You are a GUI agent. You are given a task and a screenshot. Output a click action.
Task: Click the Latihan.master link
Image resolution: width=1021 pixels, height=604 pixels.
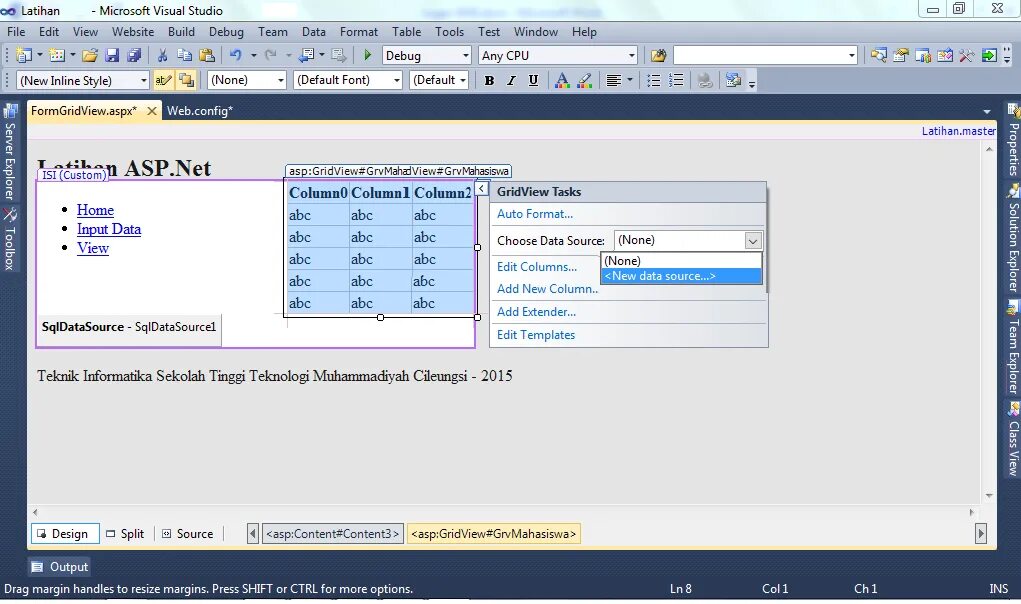(958, 131)
